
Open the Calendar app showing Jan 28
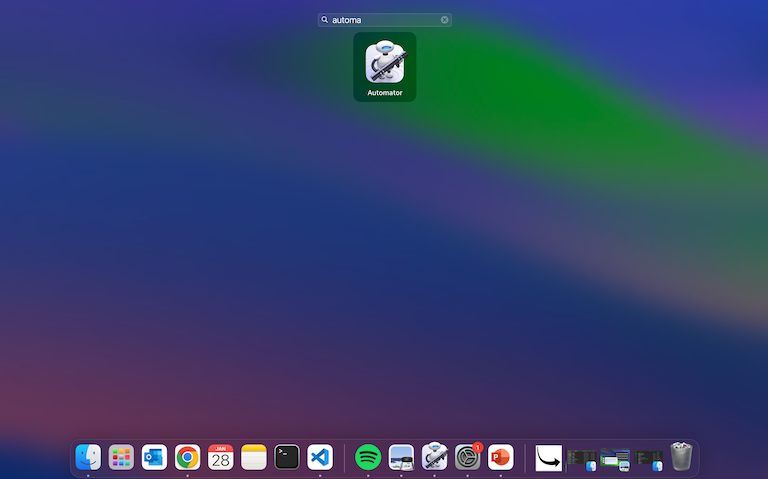click(220, 457)
